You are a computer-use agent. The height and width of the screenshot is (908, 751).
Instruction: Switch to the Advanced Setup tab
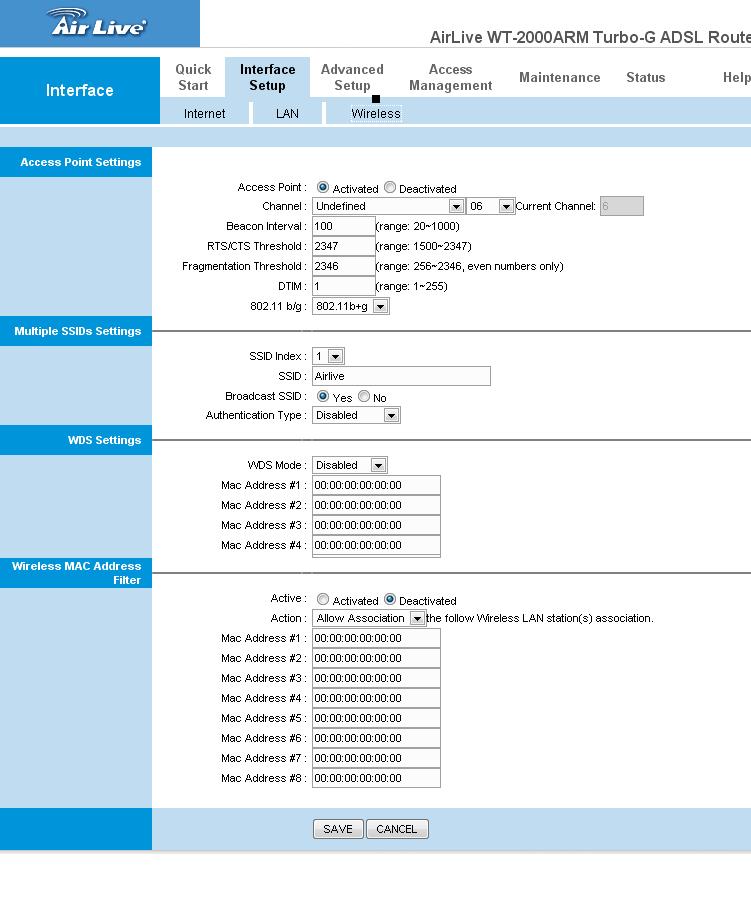pyautogui.click(x=352, y=78)
